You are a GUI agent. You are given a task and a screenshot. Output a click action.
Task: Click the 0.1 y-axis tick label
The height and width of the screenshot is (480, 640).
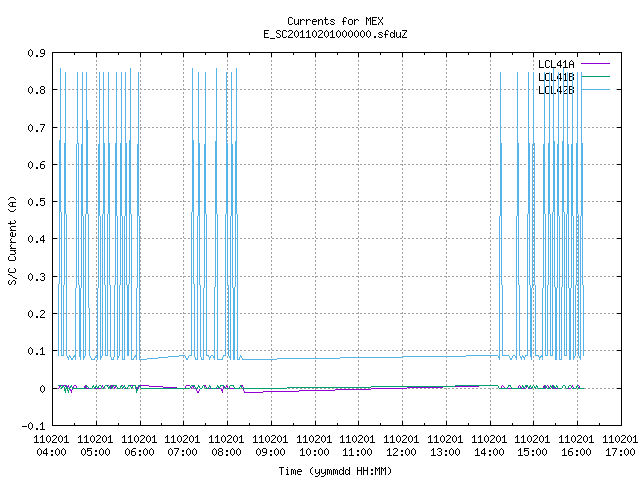pyautogui.click(x=36, y=351)
